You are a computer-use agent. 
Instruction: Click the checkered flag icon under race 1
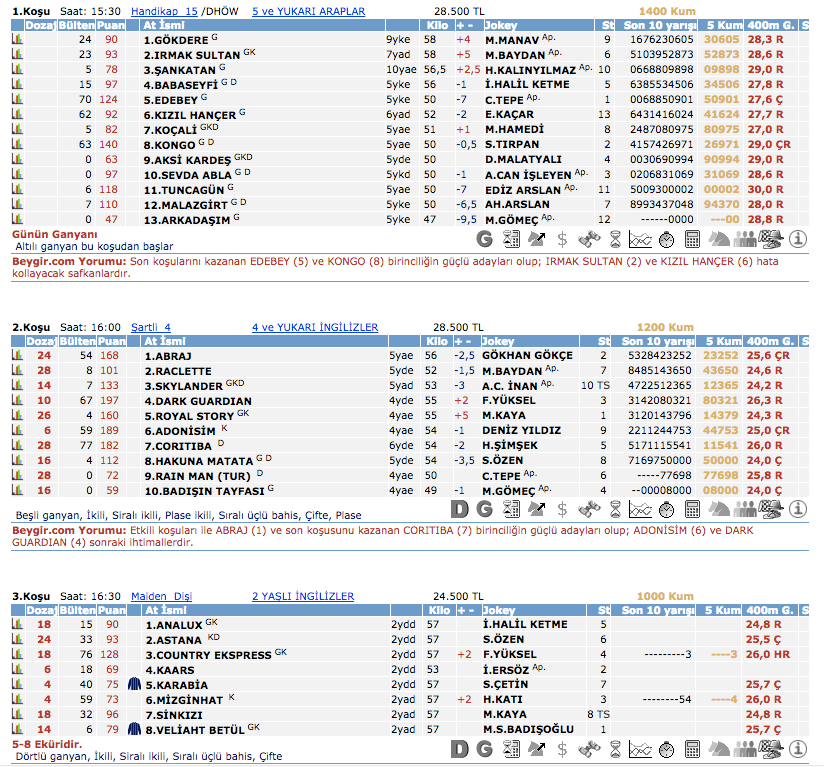pos(770,239)
